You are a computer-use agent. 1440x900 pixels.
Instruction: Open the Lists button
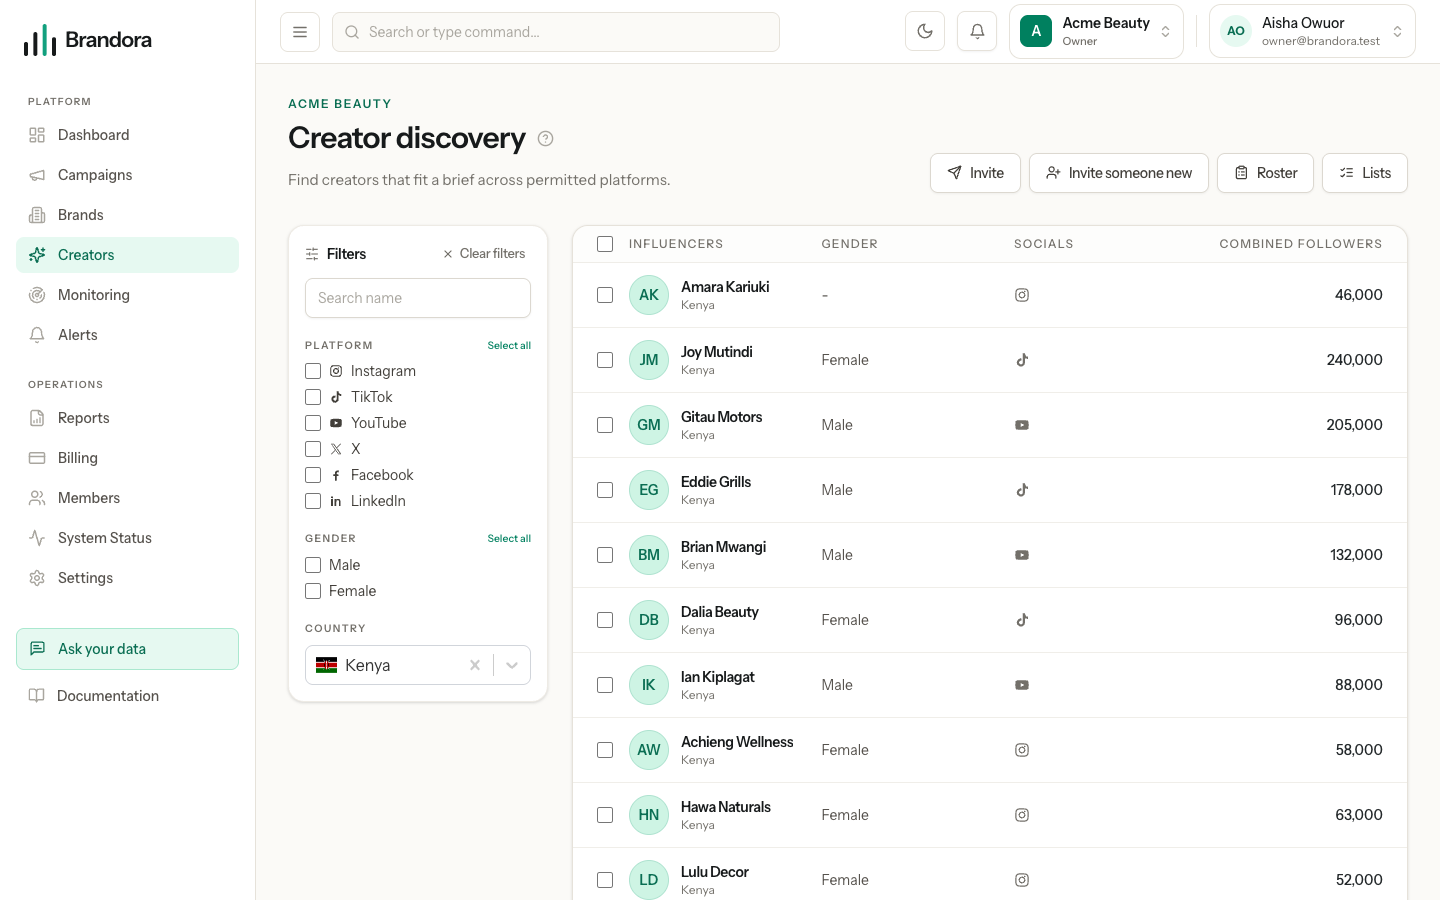point(1364,173)
